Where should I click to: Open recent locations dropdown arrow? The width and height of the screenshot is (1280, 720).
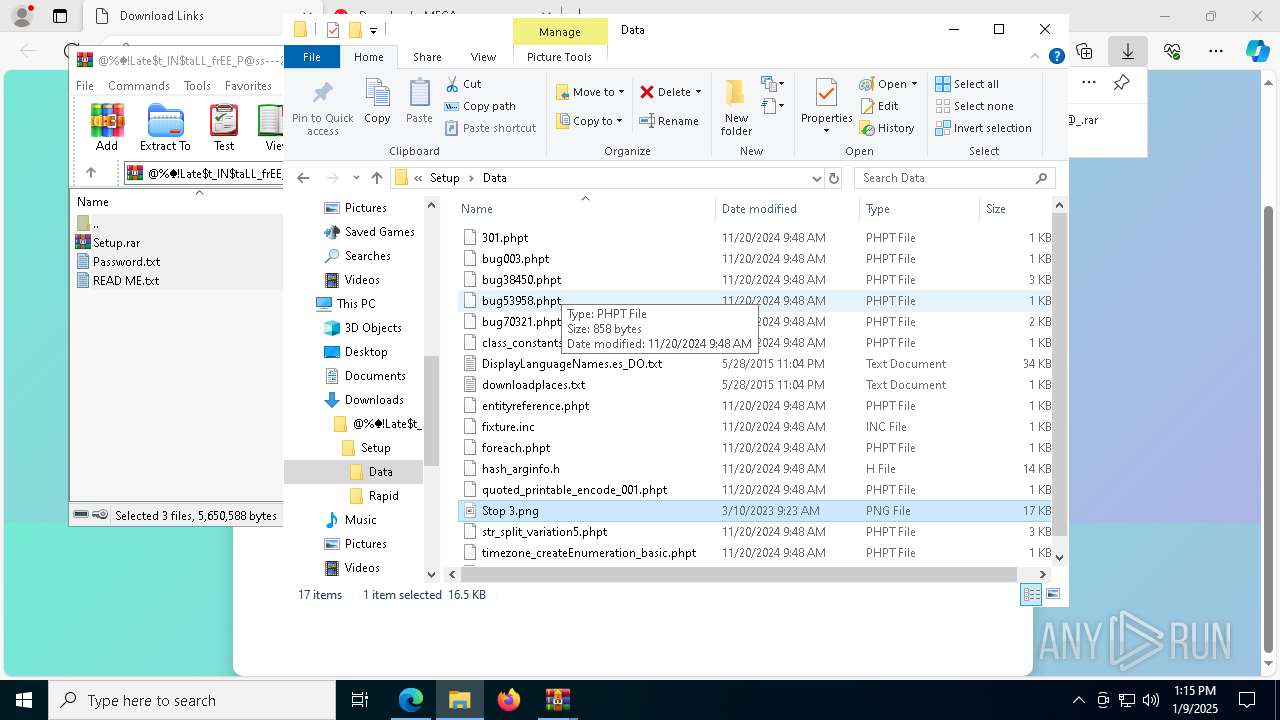tap(356, 178)
